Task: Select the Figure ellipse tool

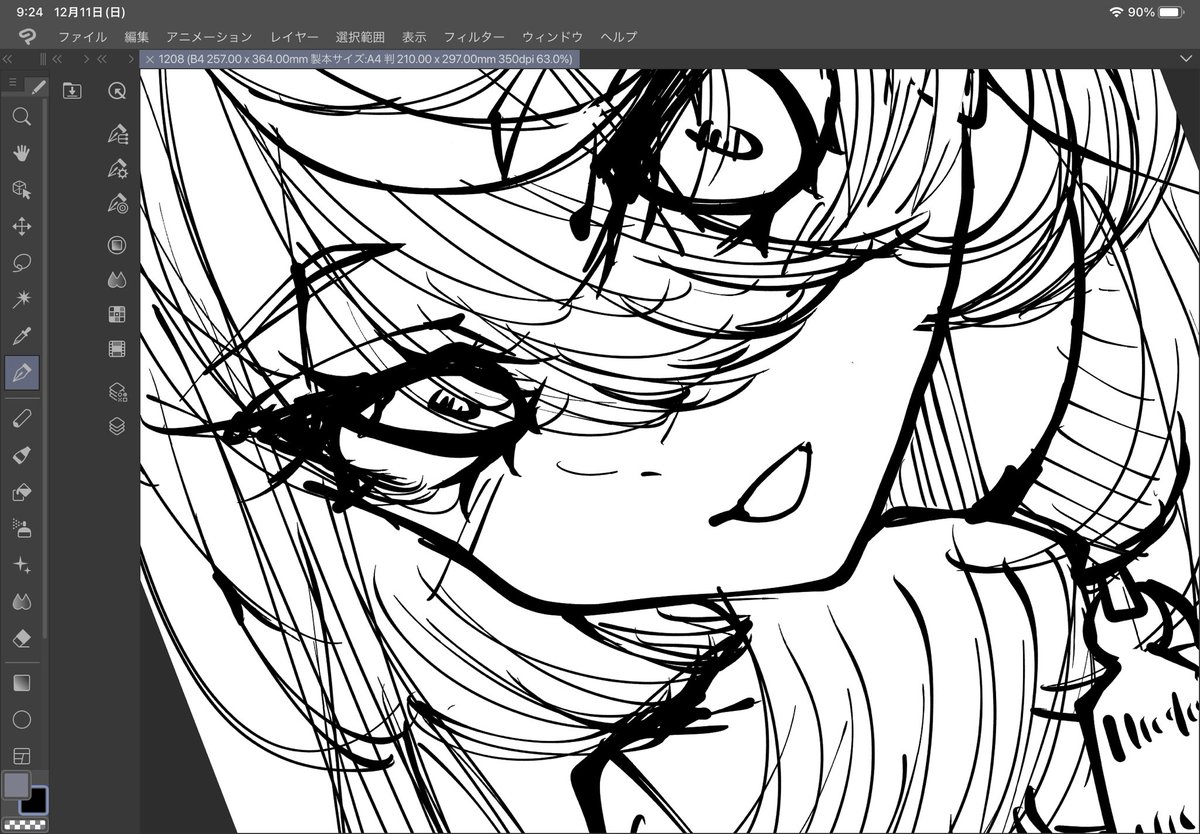Action: pyautogui.click(x=21, y=720)
